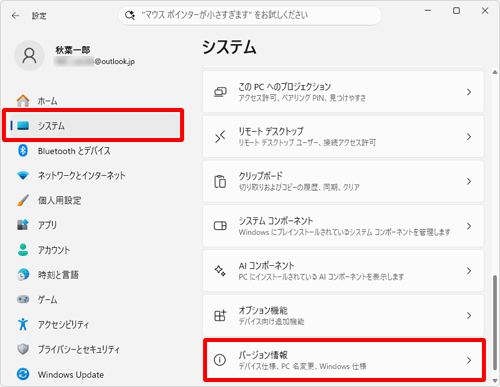The width and height of the screenshot is (500, 387).
Task: Expand the クリップボード chevron arrow
Action: [x=469, y=181]
